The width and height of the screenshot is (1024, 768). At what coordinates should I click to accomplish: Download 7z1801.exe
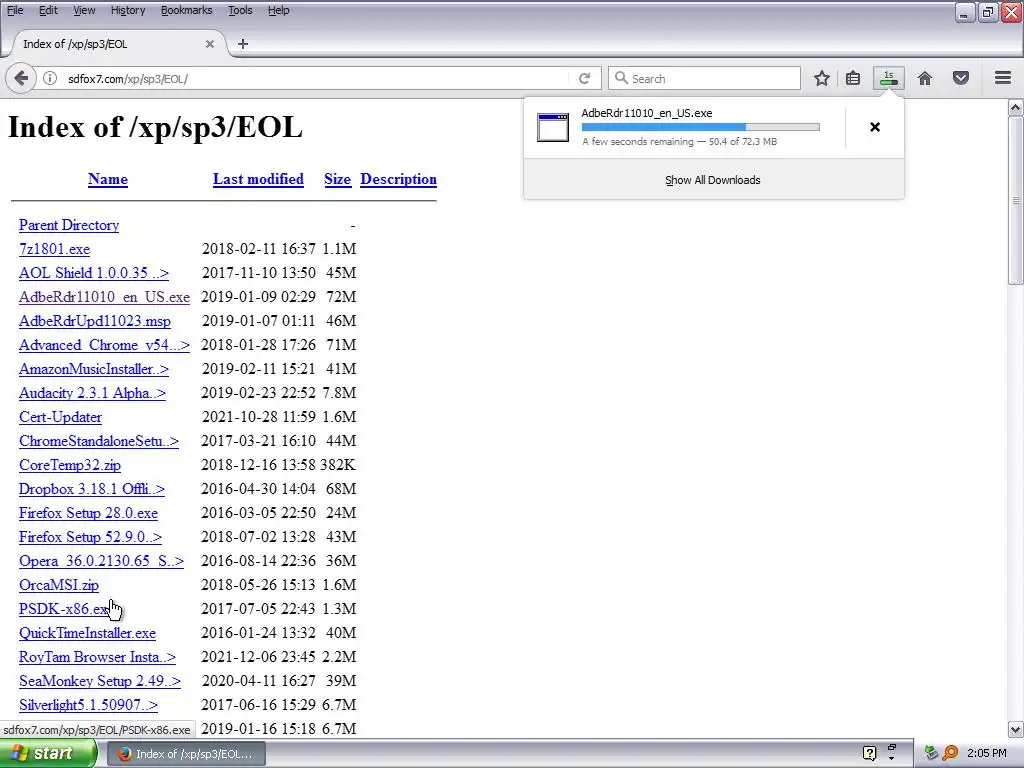[x=54, y=249]
